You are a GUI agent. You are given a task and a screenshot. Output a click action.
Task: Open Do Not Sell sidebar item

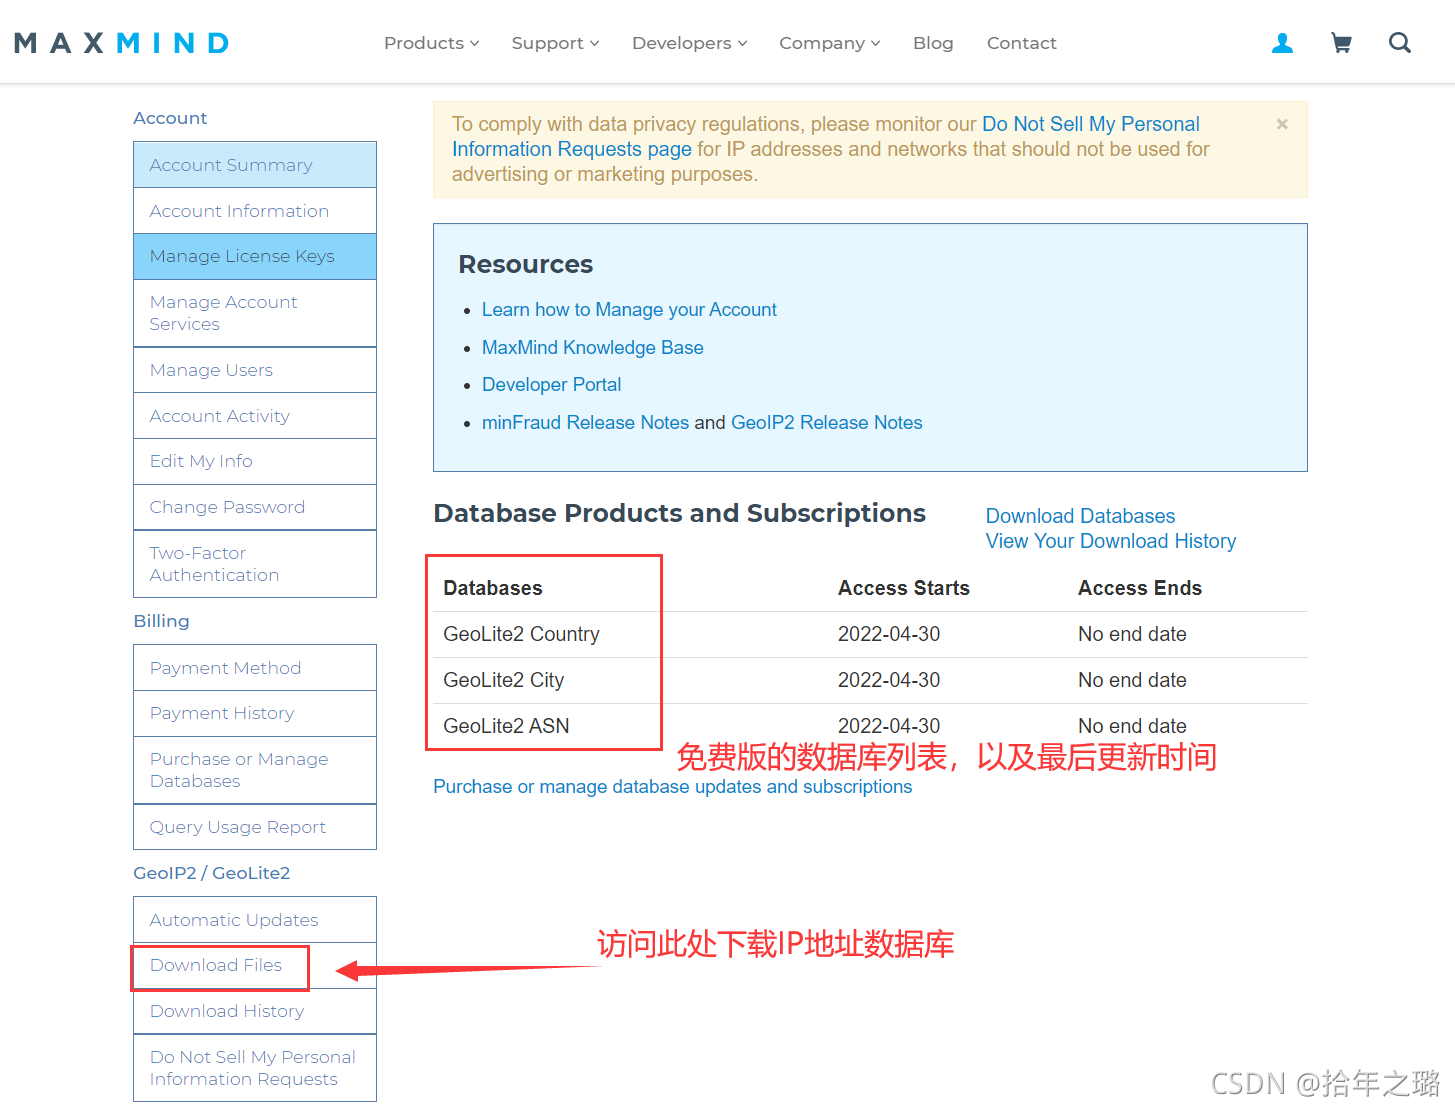pyautogui.click(x=255, y=1068)
